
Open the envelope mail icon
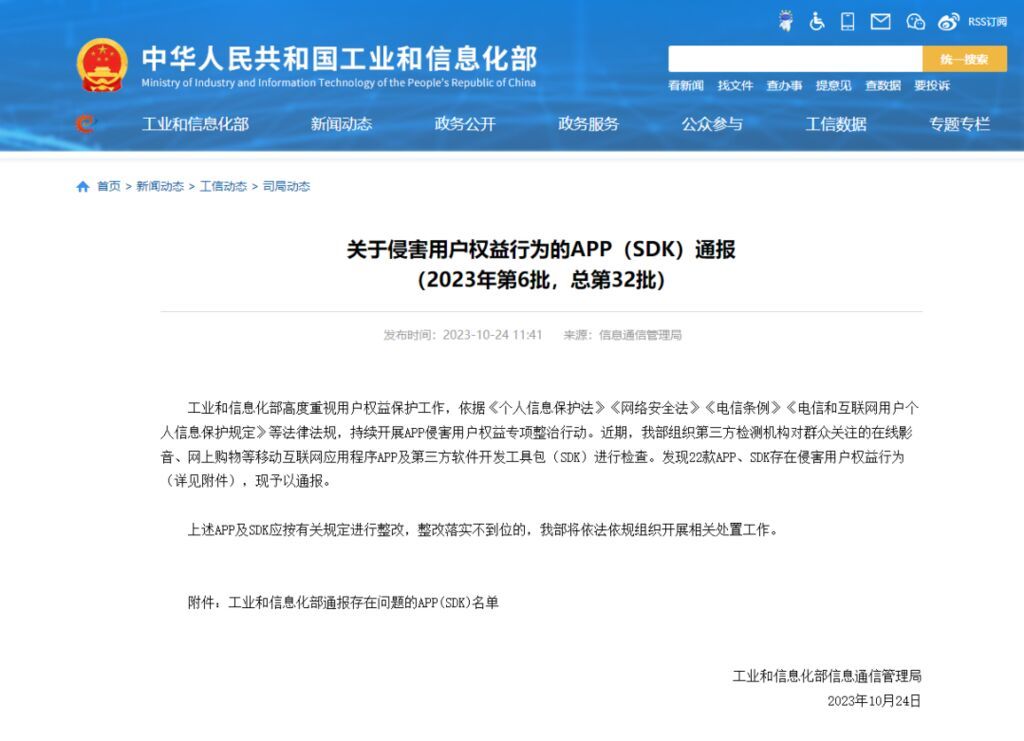click(880, 21)
